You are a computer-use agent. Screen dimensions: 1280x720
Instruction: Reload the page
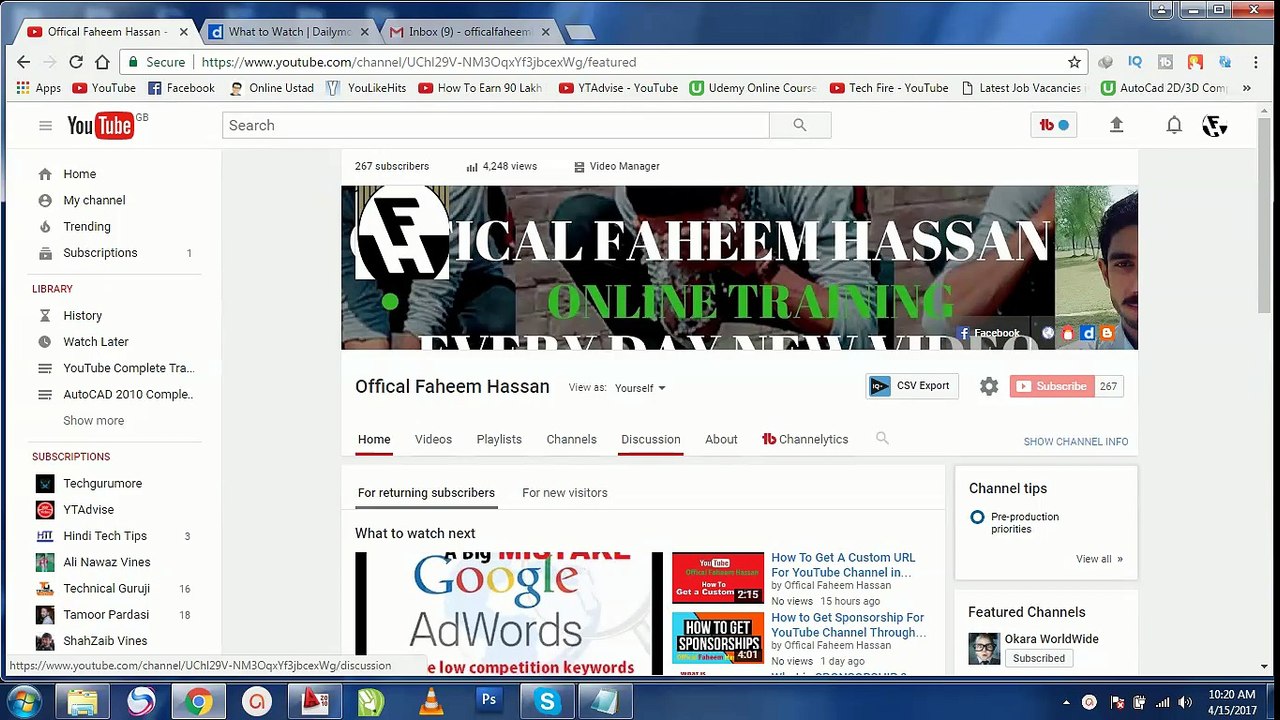(x=76, y=62)
